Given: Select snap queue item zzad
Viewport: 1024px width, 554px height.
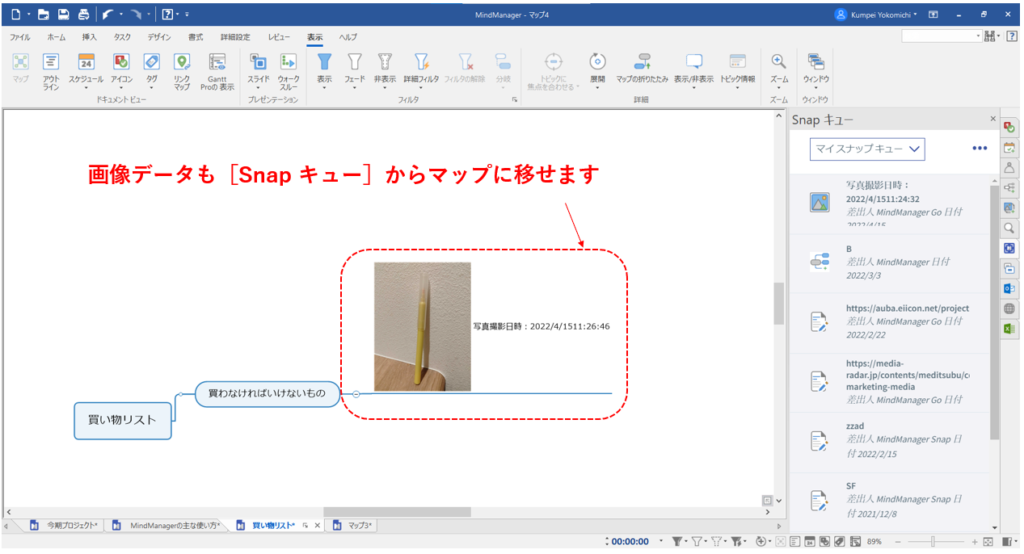Looking at the screenshot, I should [889, 440].
